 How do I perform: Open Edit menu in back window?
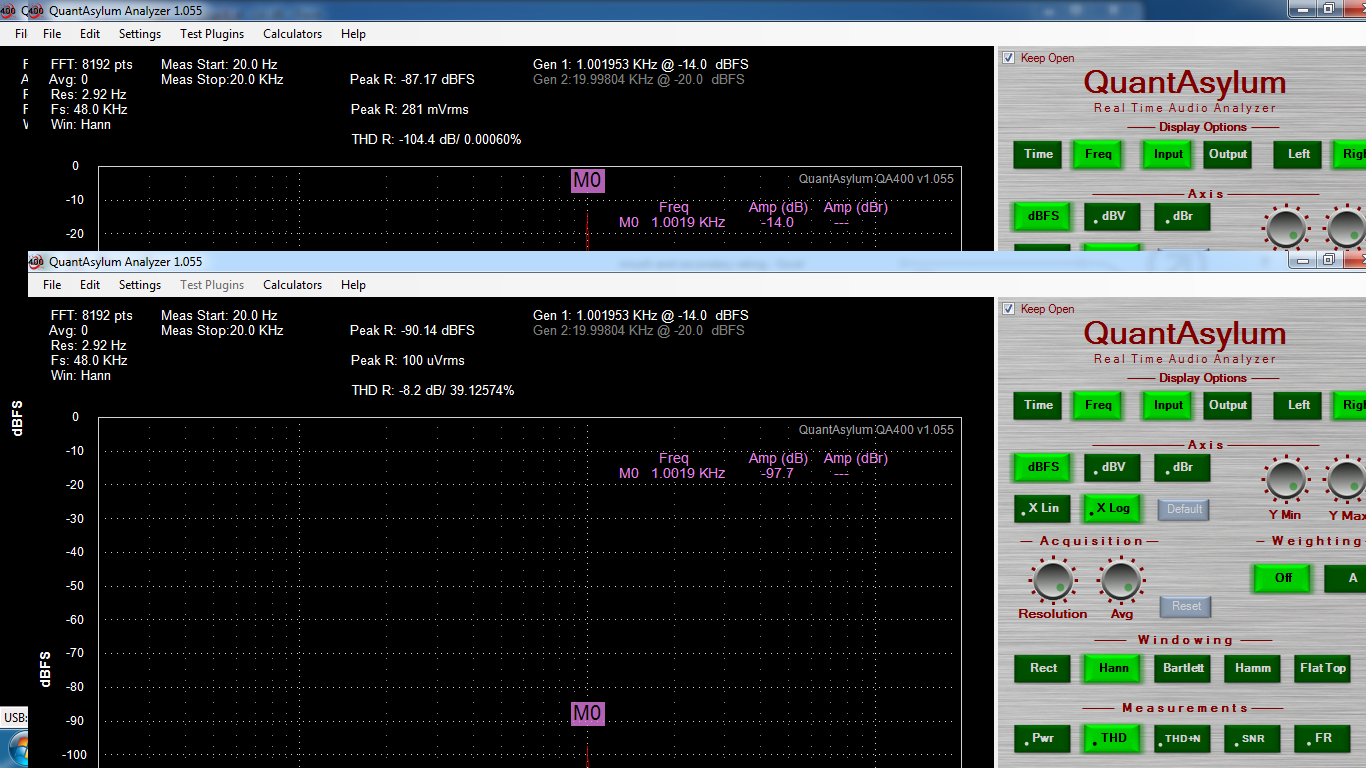(90, 34)
